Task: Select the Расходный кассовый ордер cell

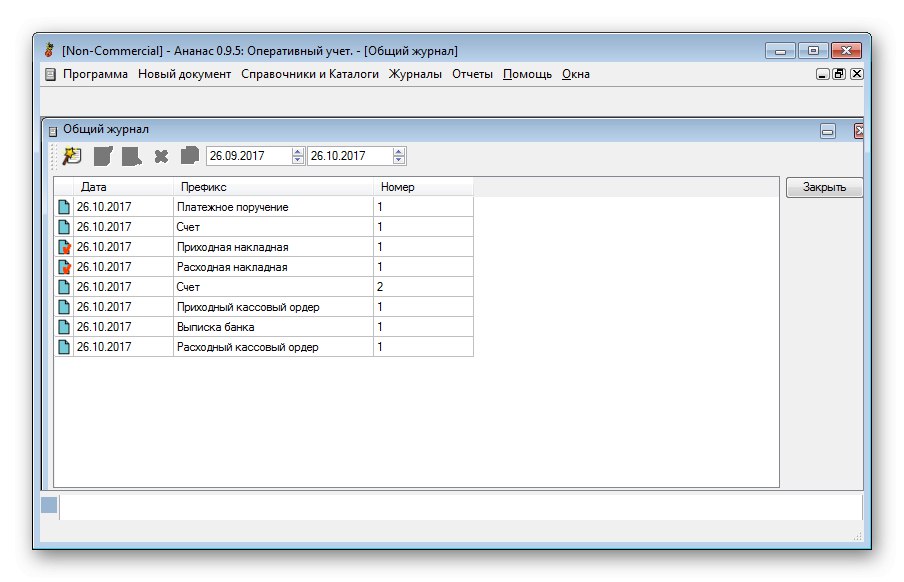Action: click(x=273, y=347)
